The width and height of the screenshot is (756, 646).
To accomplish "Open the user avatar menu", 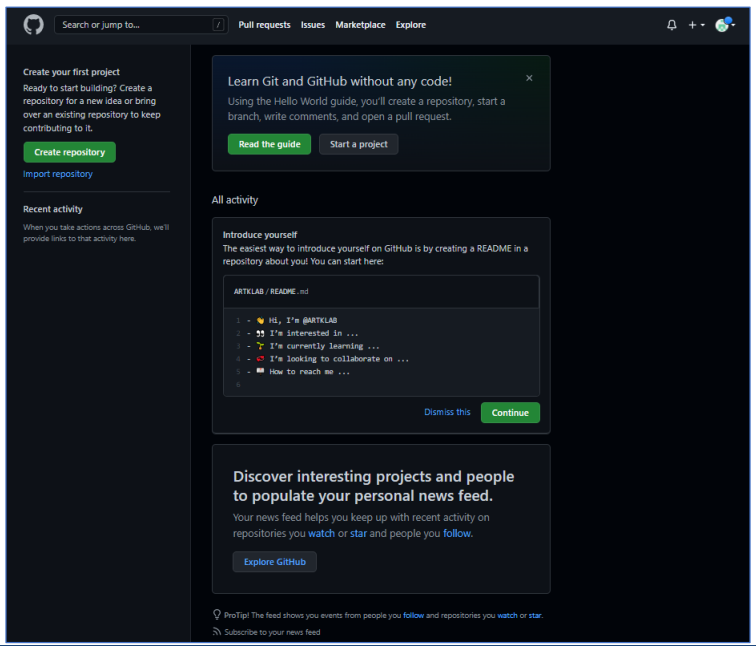I will (725, 25).
